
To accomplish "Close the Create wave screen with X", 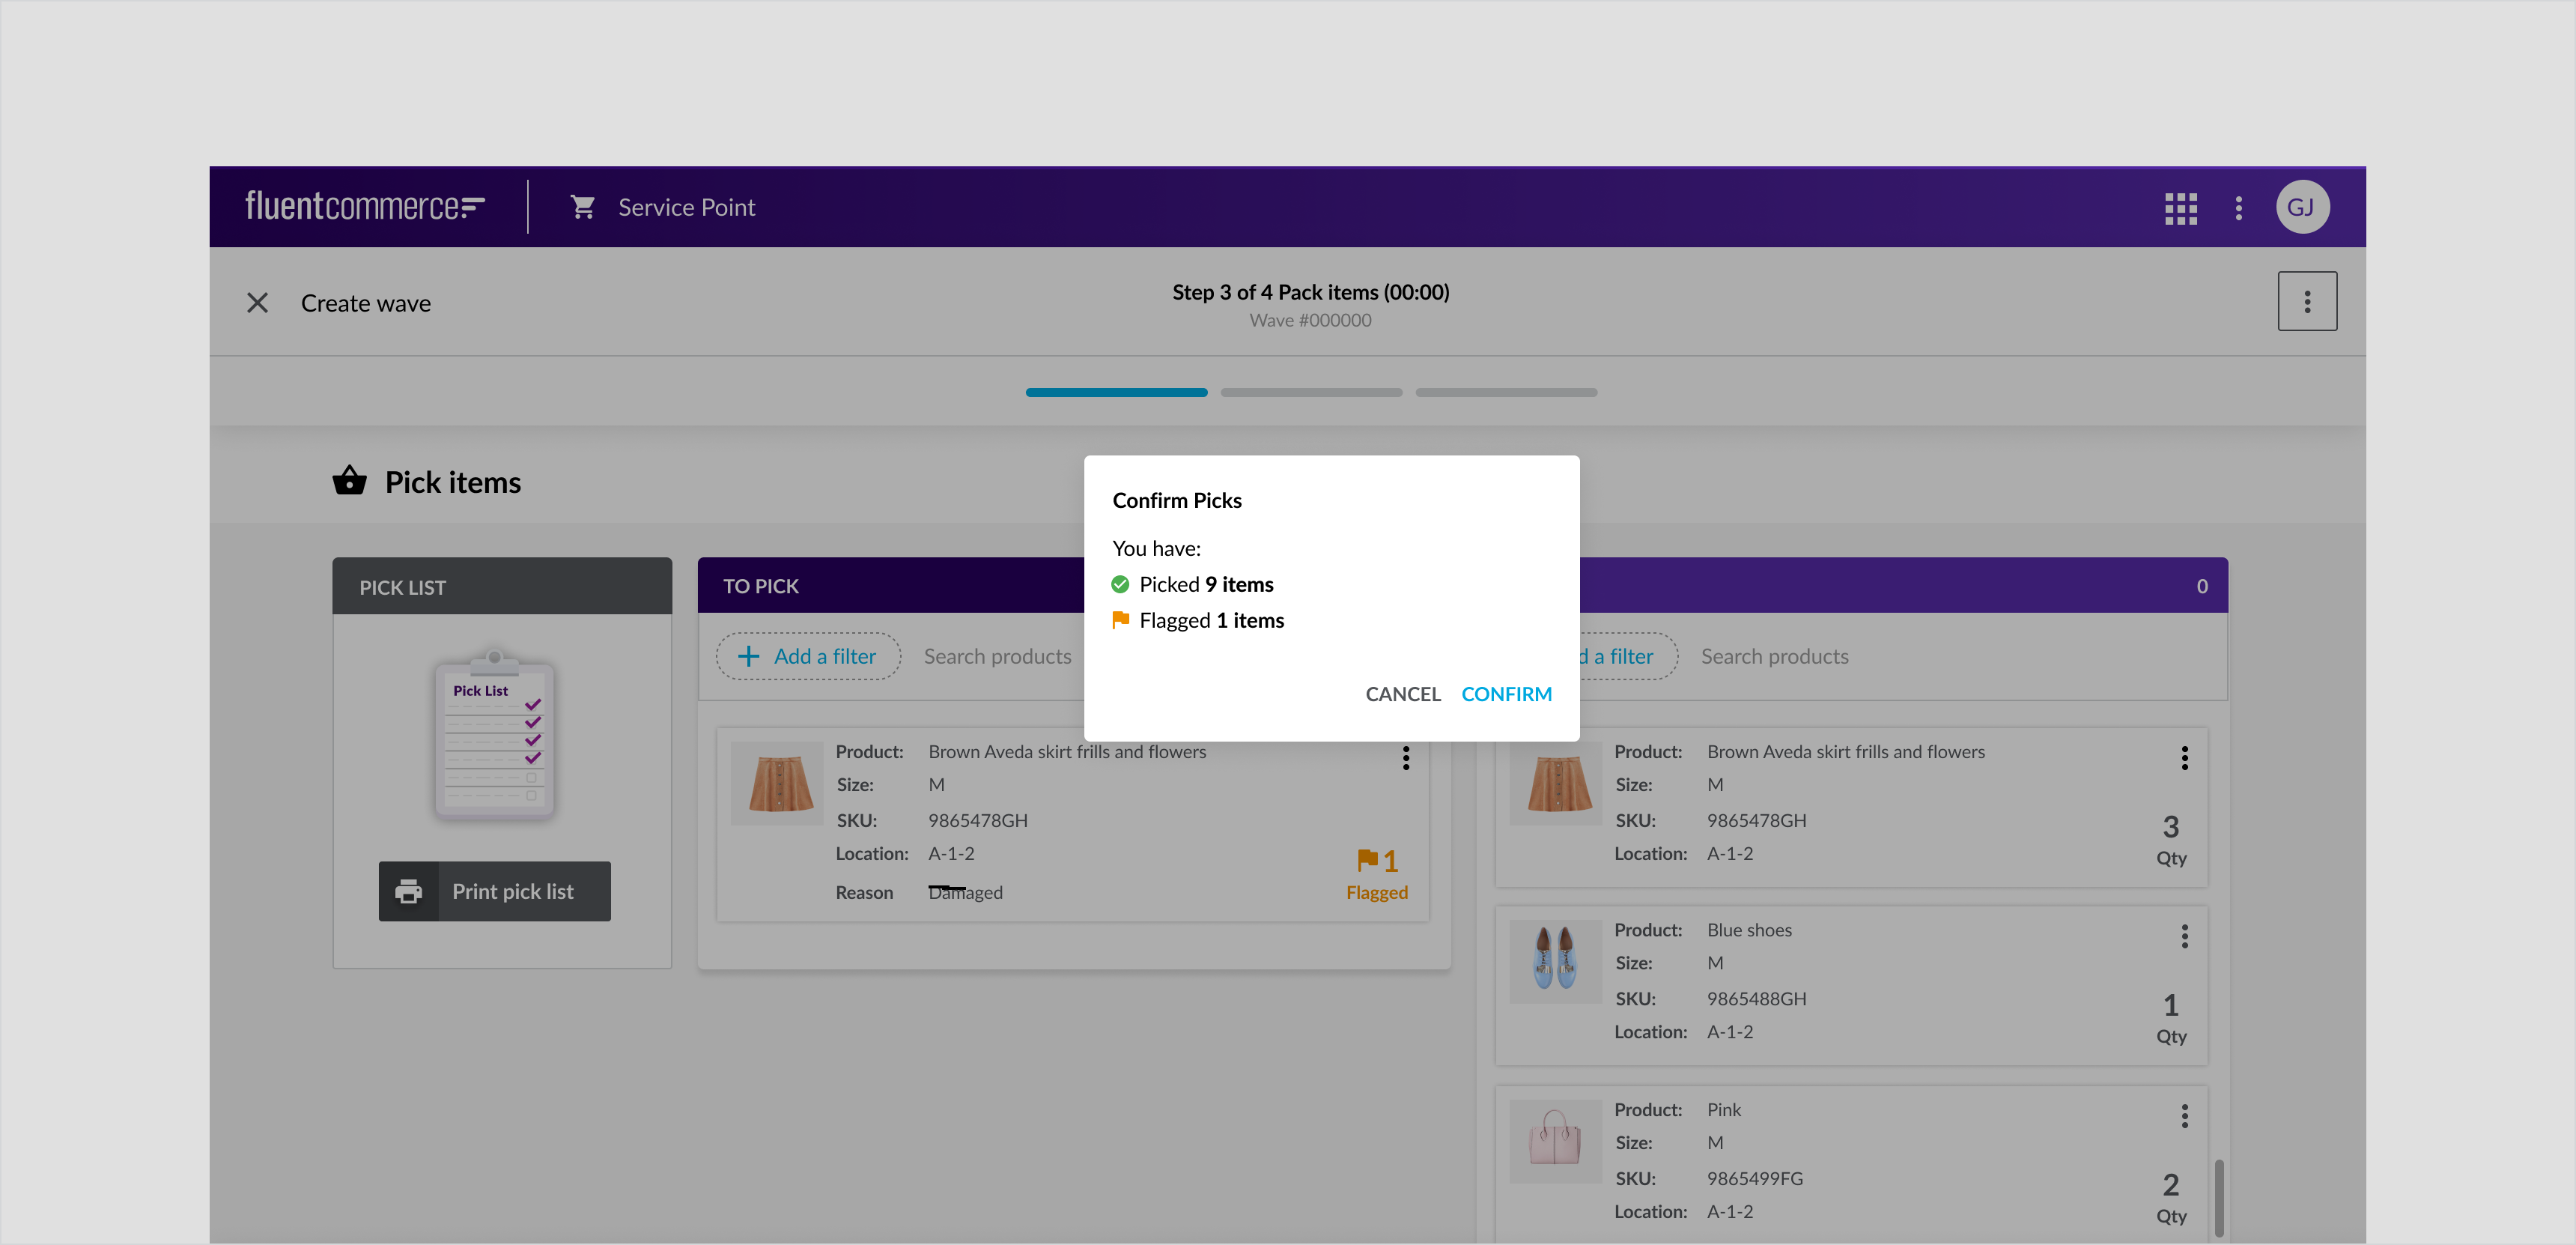I will click(x=257, y=303).
